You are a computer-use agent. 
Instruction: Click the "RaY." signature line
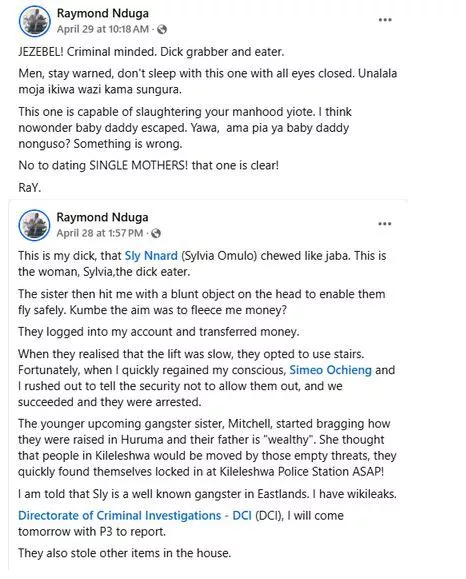pos(30,188)
